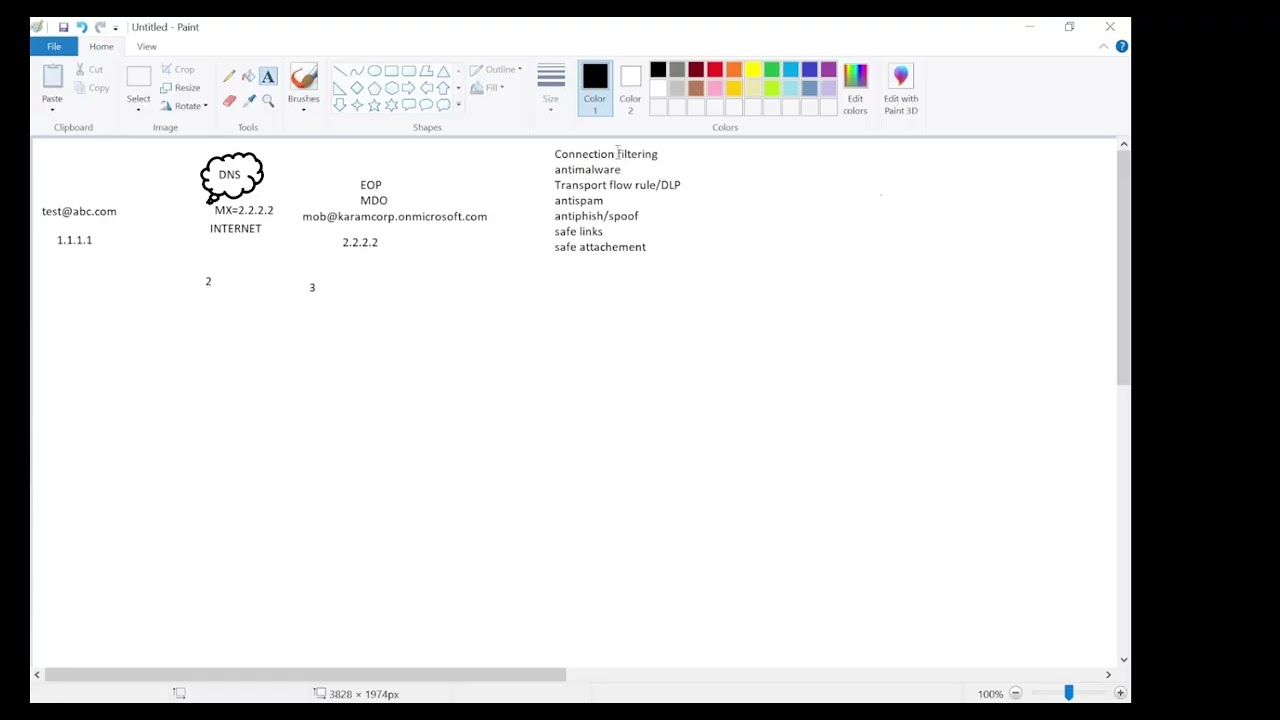
Task: Choose the straight Line shape
Action: [x=340, y=71]
